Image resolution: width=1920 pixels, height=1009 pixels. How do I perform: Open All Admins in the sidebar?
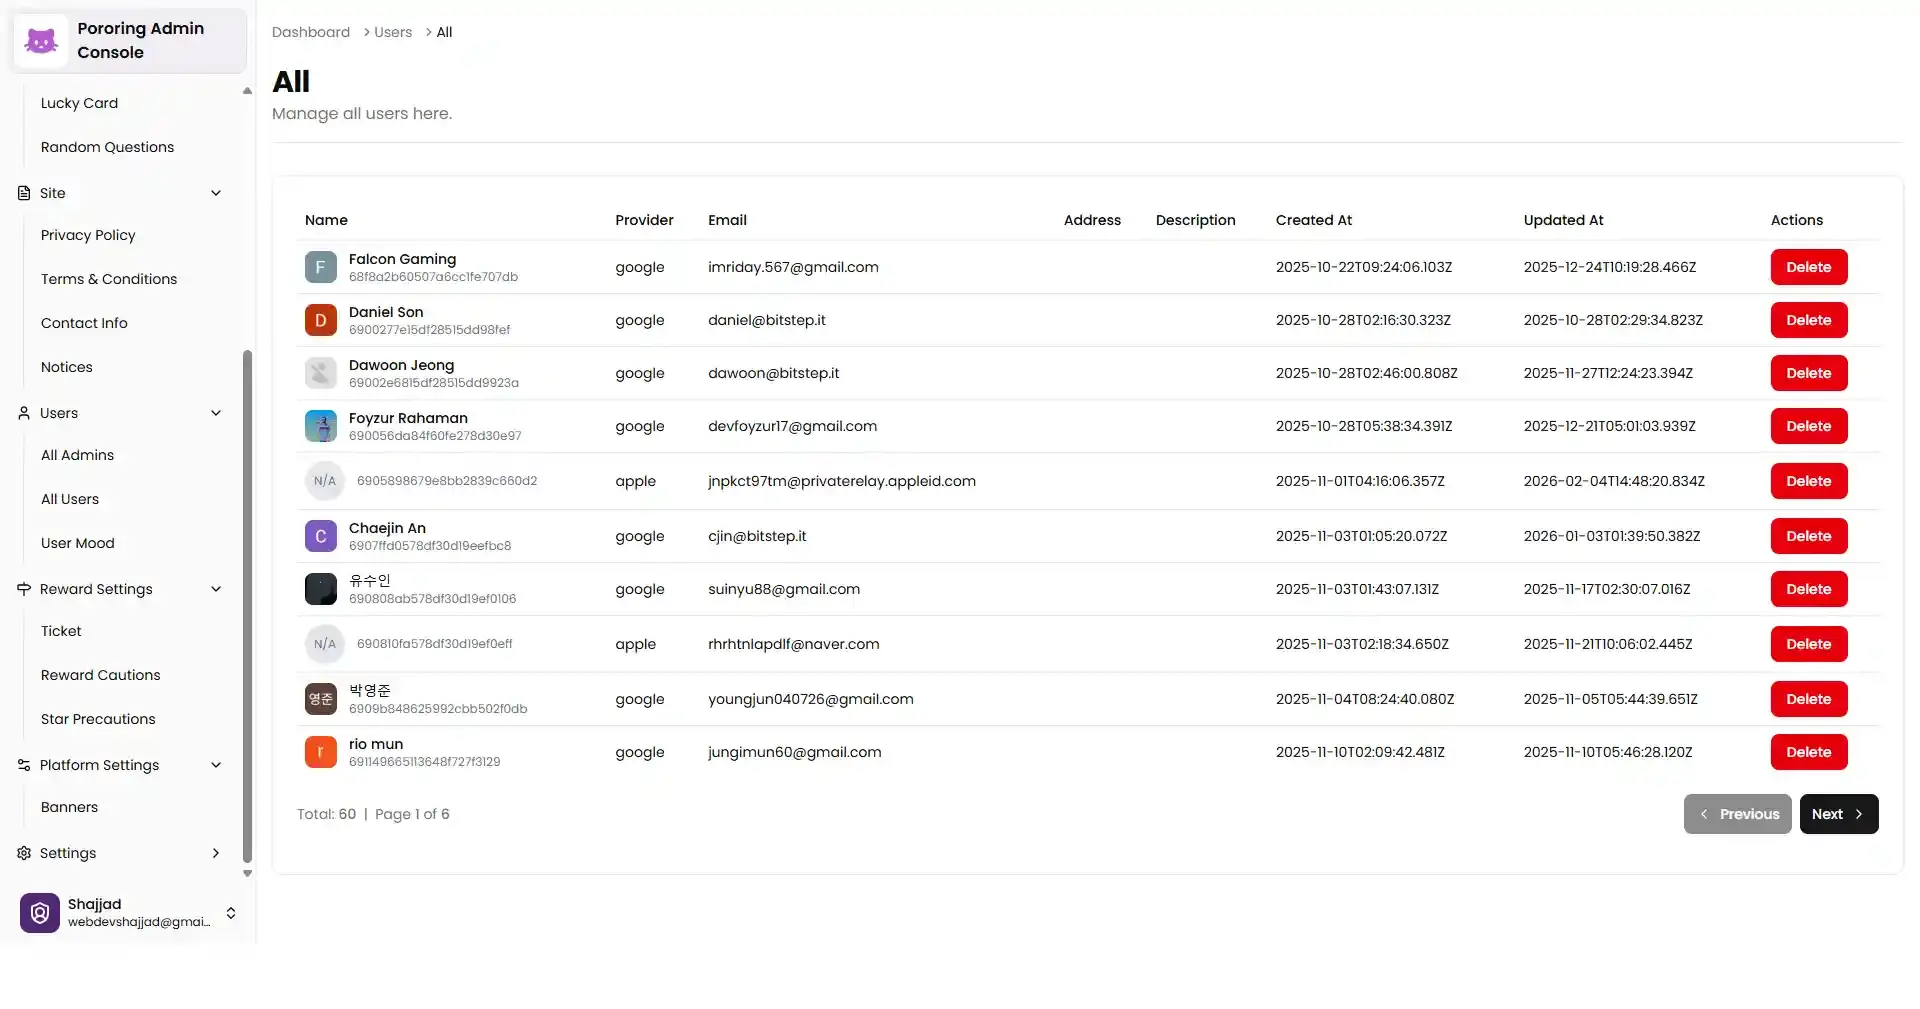tap(77, 455)
